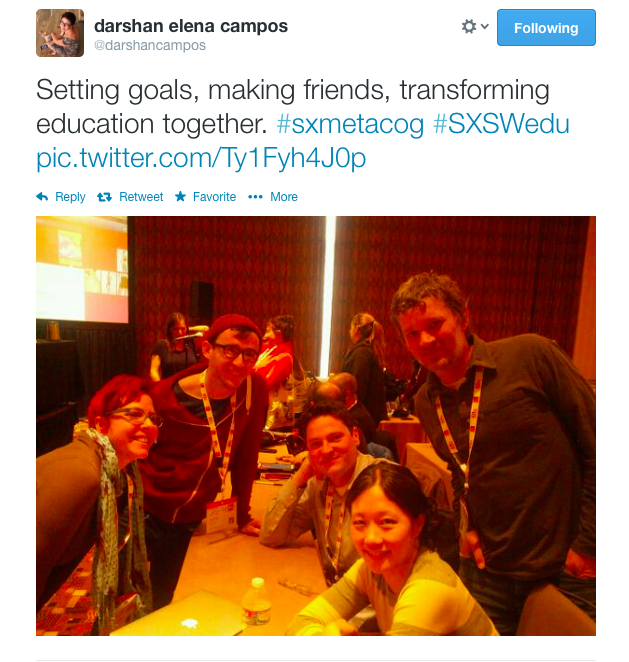Select the Retweet text label

click(141, 197)
